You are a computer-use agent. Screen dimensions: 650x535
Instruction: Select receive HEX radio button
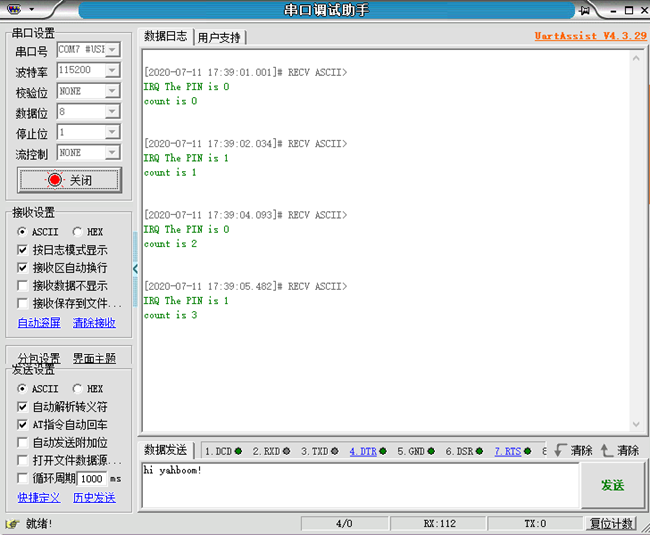pos(77,232)
